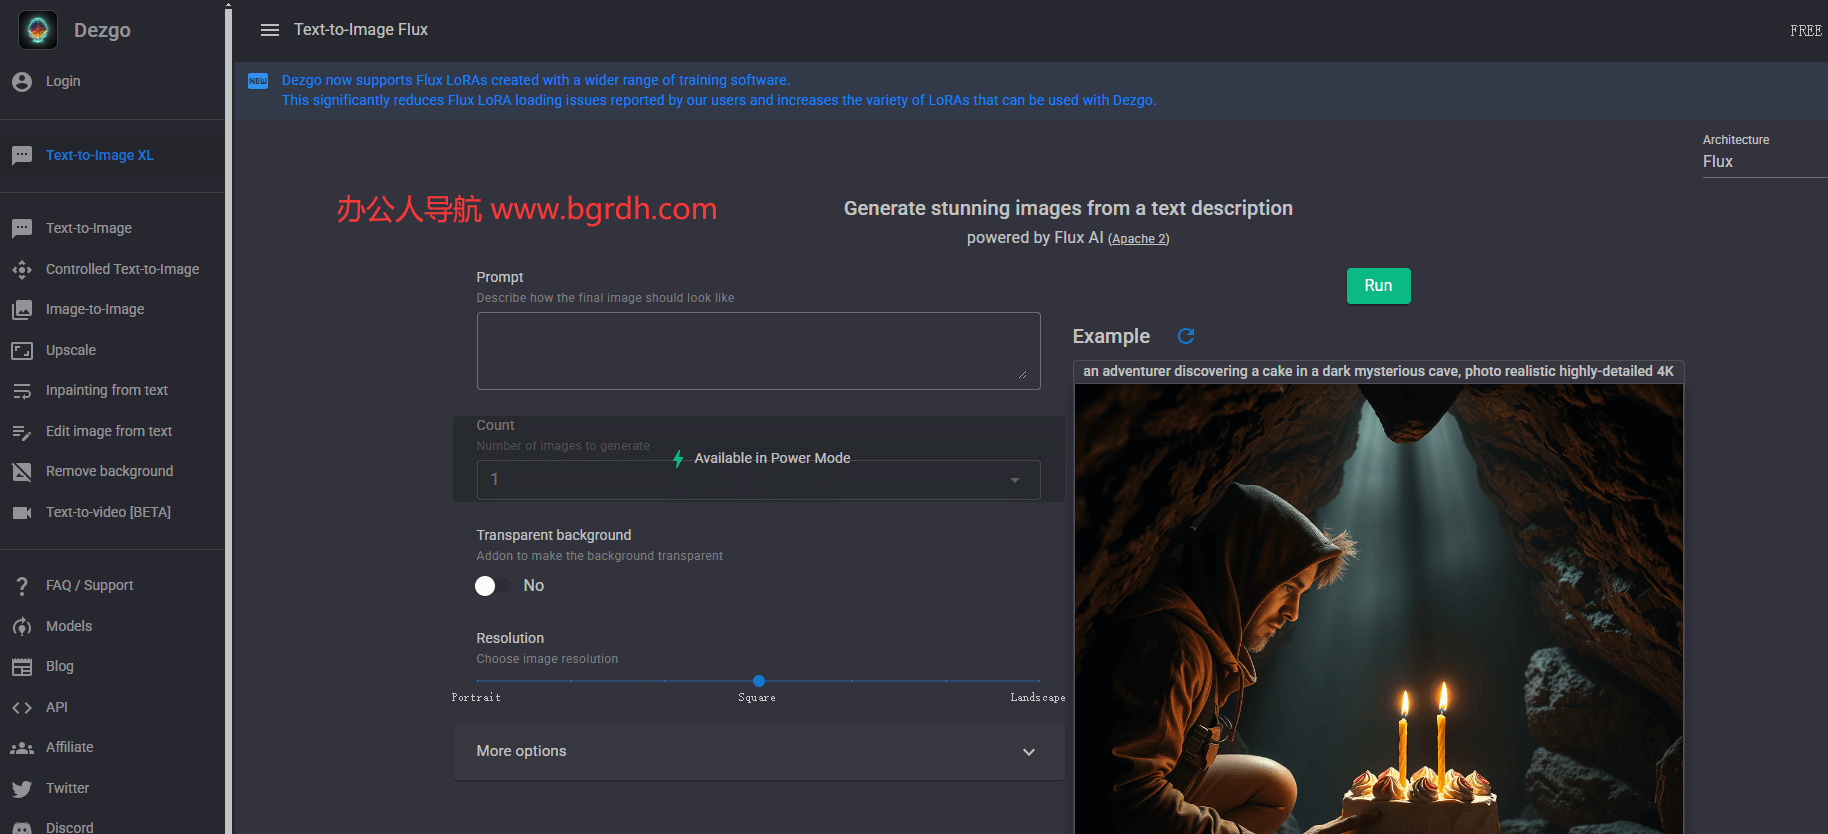Image resolution: width=1828 pixels, height=834 pixels.
Task: Open Upscale via its sidebar icon
Action: (22, 350)
